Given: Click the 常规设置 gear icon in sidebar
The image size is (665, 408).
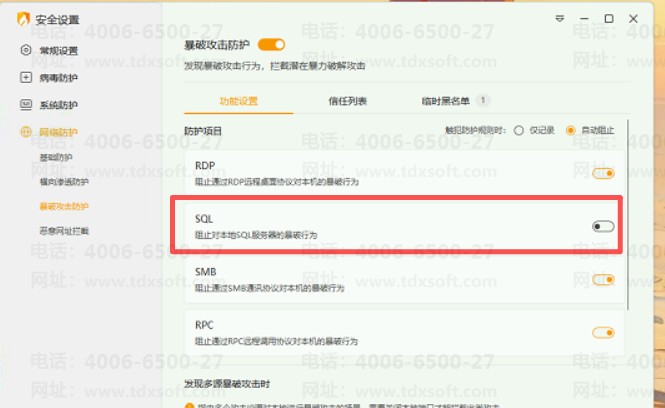Looking at the screenshot, I should [26, 50].
